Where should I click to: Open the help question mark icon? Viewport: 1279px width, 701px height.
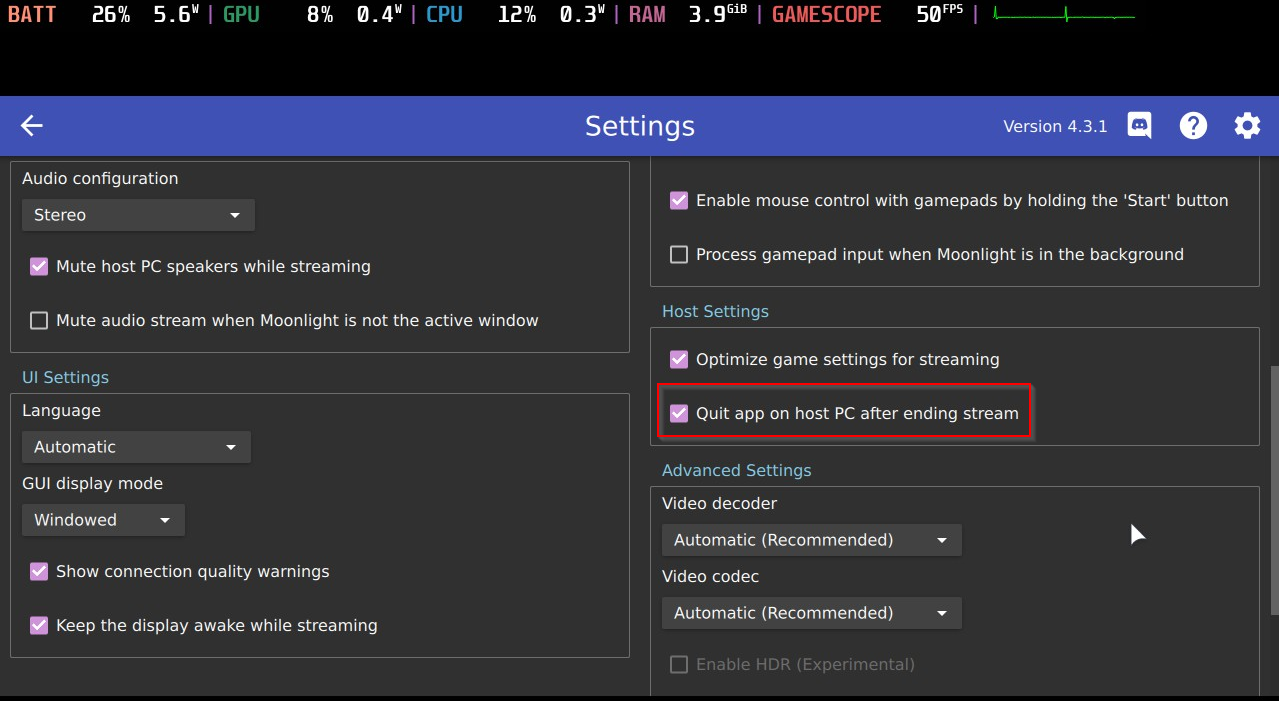[x=1193, y=126]
